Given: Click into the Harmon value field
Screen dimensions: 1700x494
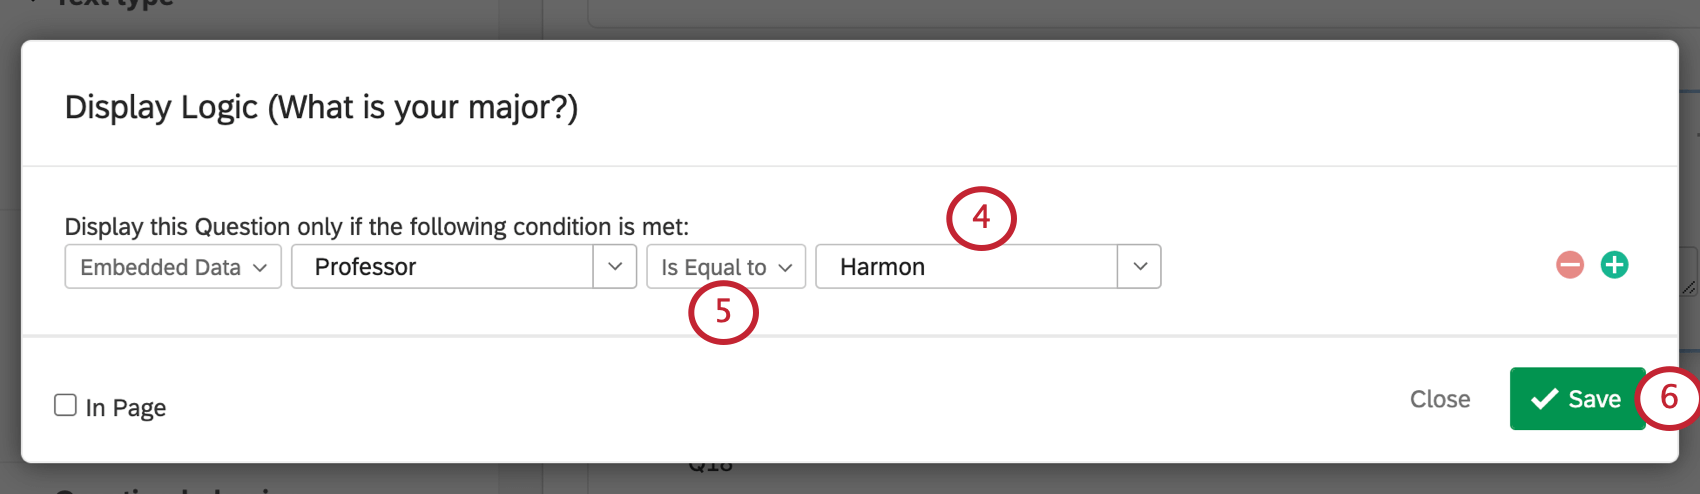Looking at the screenshot, I should tap(966, 267).
